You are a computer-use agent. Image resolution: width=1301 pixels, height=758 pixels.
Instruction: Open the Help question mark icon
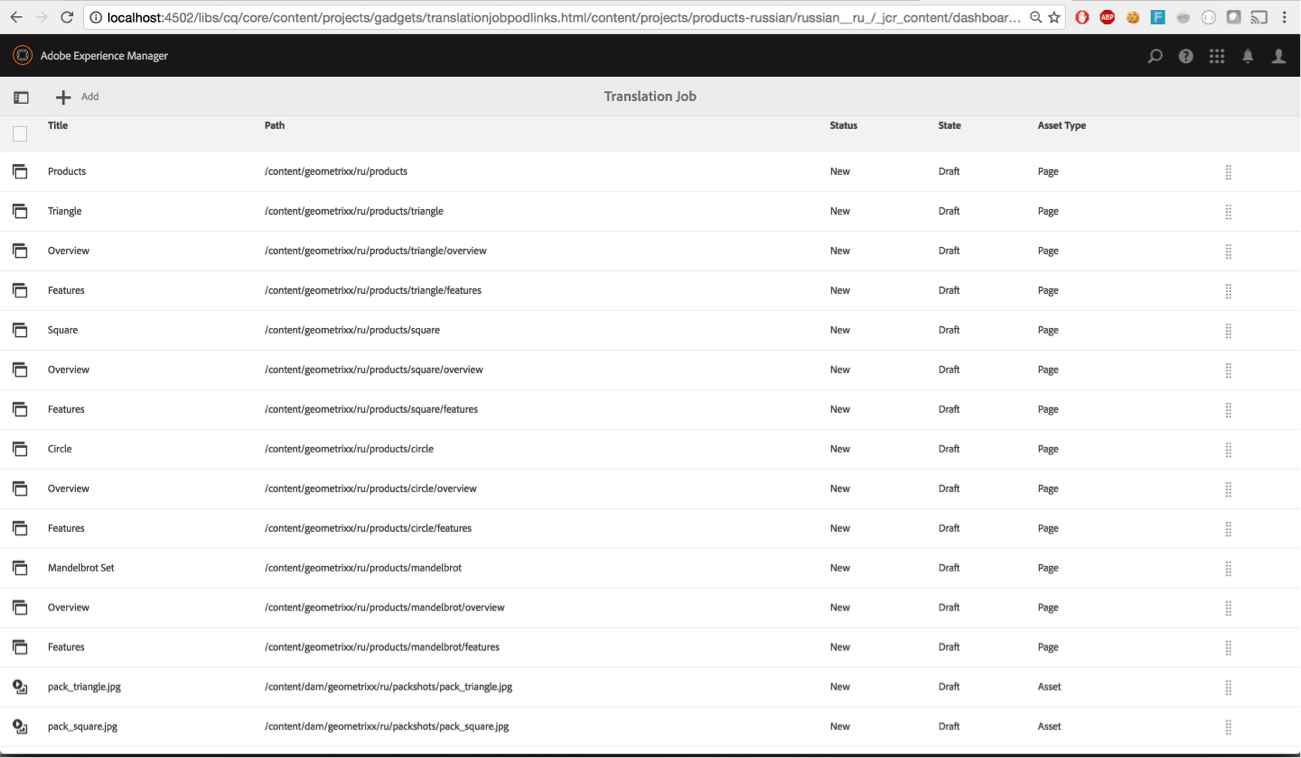tap(1186, 56)
